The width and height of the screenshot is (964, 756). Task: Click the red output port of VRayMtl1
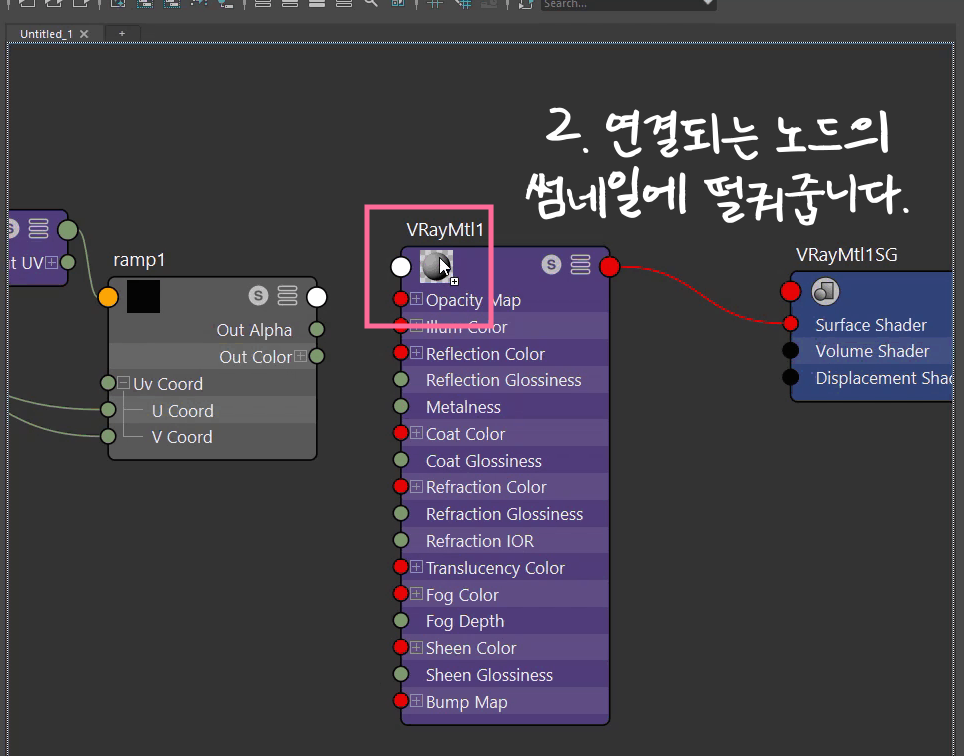[x=609, y=267]
